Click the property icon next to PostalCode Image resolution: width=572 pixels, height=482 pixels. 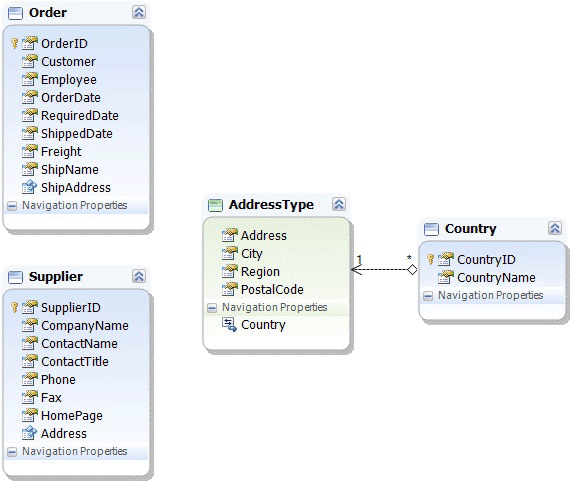[x=229, y=289]
